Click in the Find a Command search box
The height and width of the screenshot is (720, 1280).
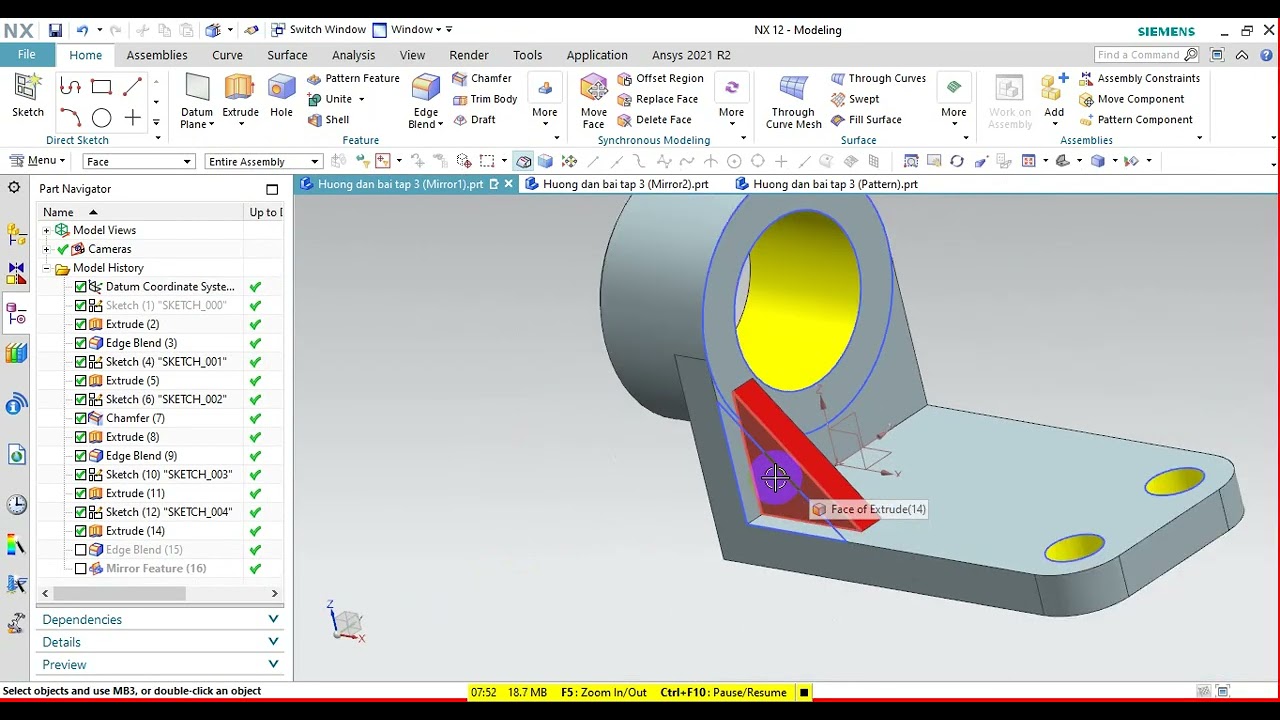[1146, 55]
